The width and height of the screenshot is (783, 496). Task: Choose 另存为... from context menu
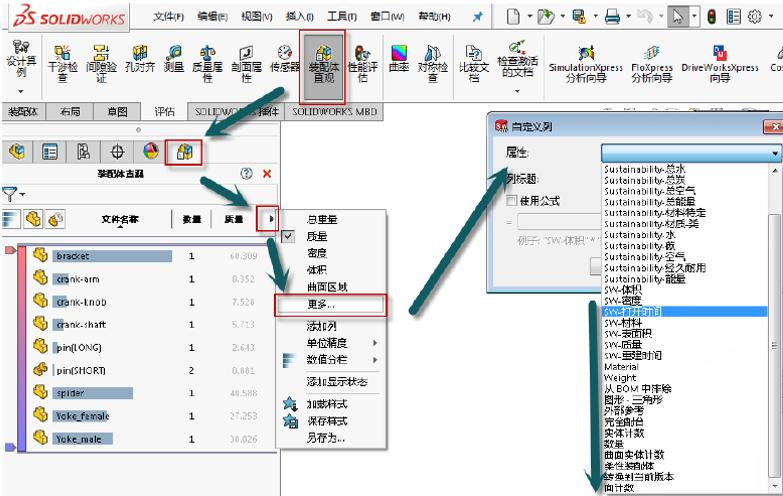pyautogui.click(x=326, y=438)
